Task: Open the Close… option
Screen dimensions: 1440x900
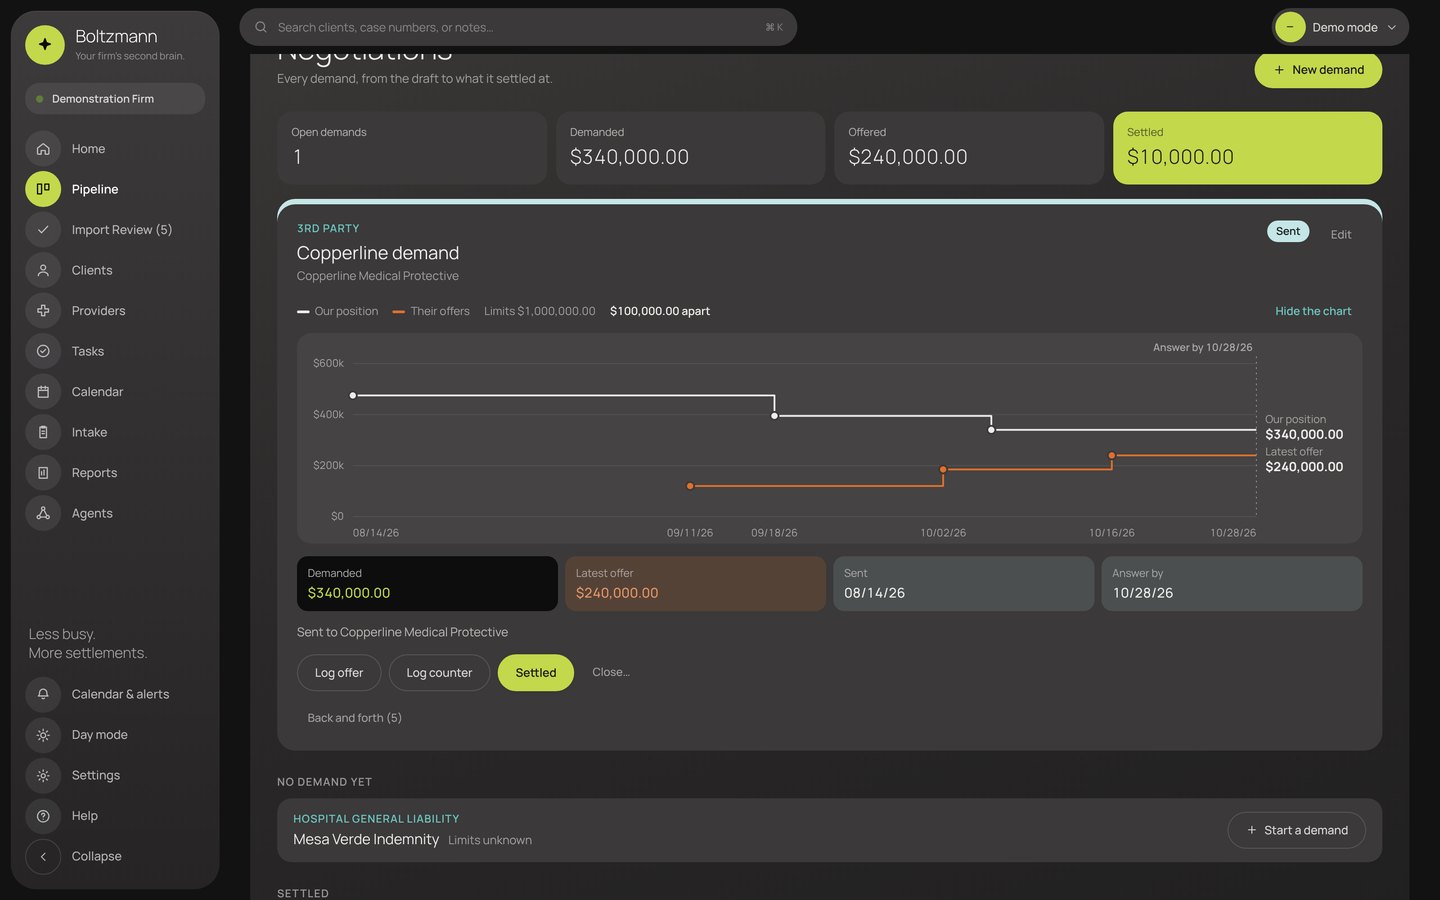Action: coord(611,672)
